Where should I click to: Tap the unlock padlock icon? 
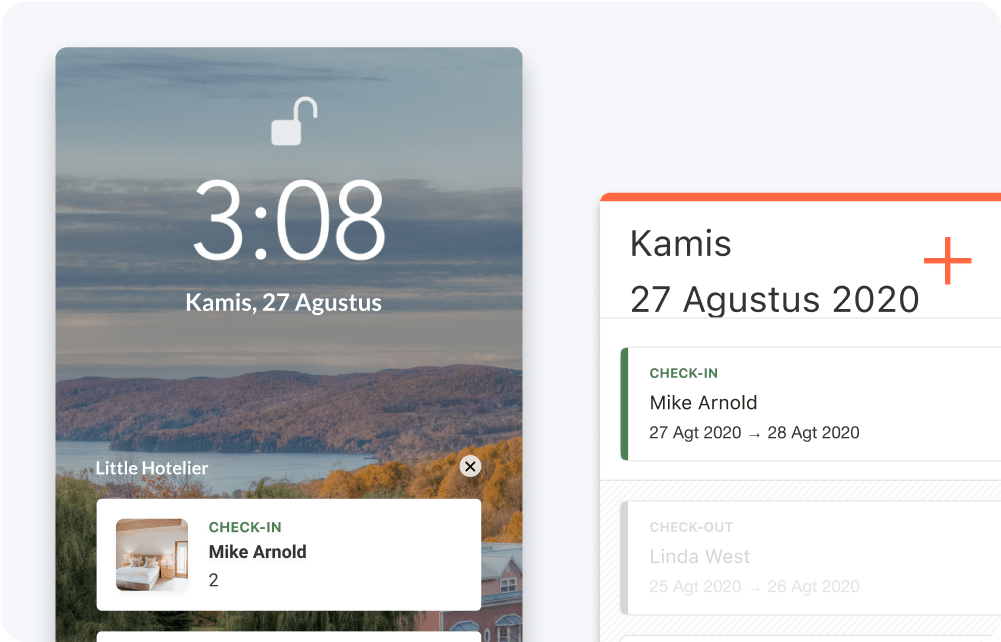294,121
